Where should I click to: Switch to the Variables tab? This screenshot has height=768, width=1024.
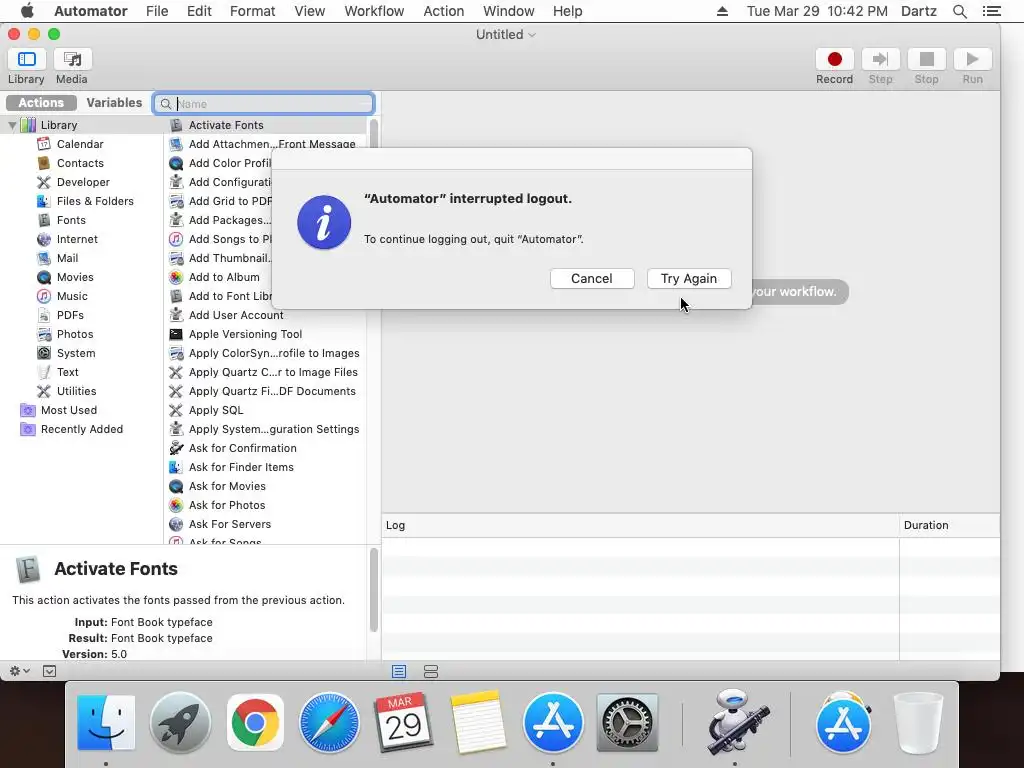point(114,103)
